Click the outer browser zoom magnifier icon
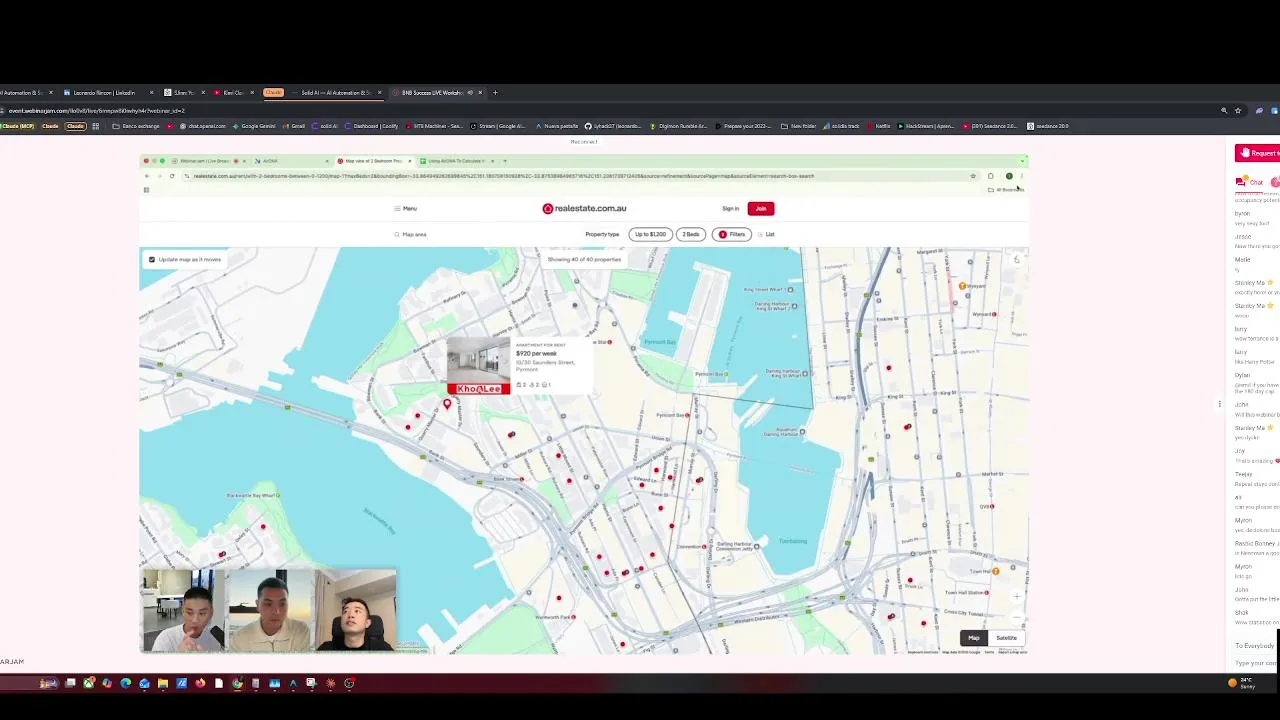The width and height of the screenshot is (1280, 720). pos(1224,110)
